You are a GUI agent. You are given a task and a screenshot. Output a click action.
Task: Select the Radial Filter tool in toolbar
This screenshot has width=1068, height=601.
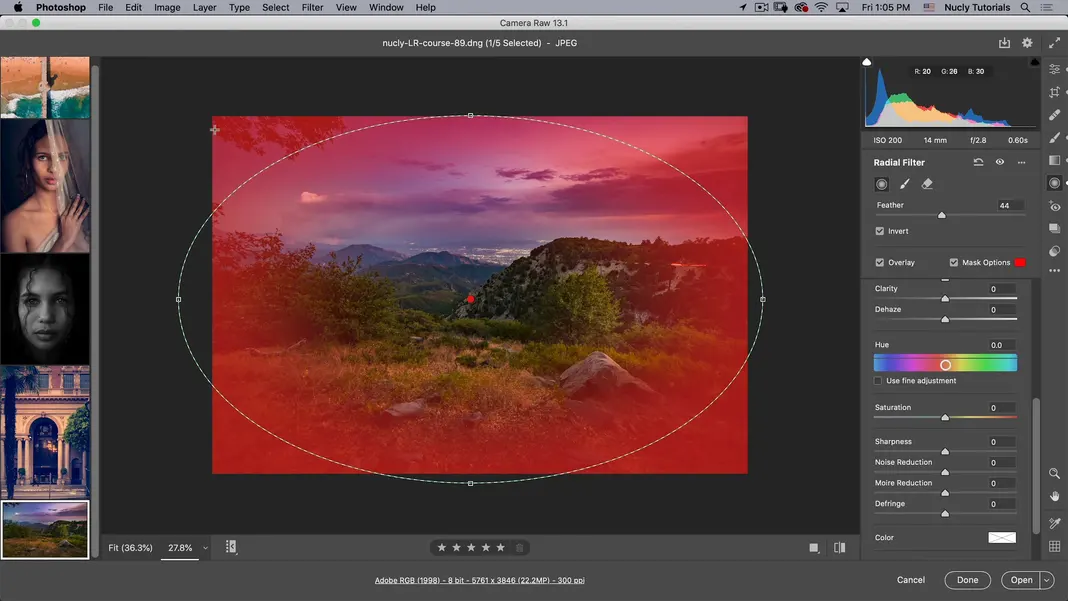click(x=1054, y=183)
